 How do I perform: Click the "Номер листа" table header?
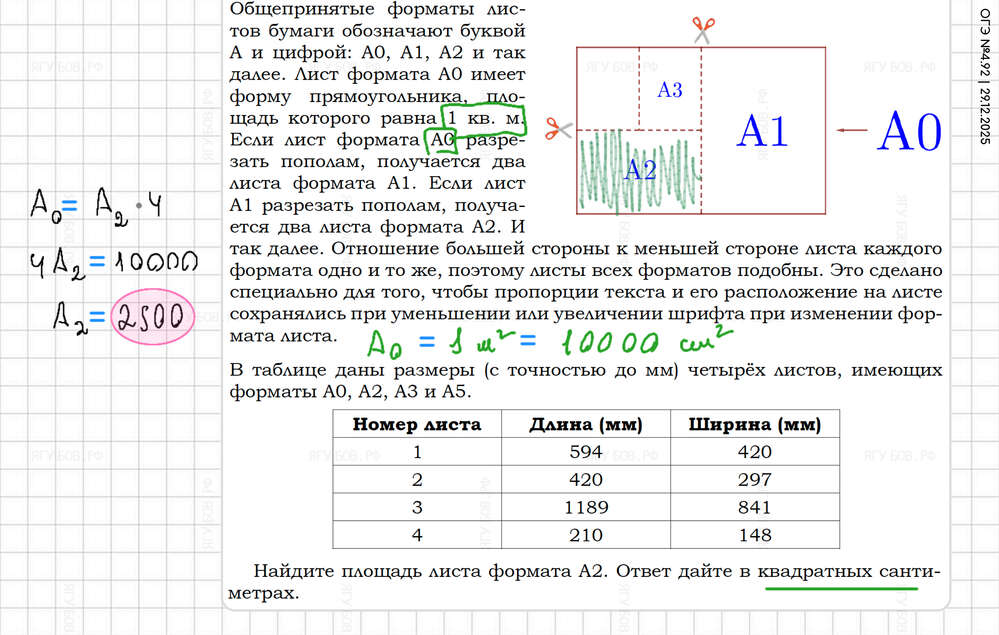tap(416, 424)
